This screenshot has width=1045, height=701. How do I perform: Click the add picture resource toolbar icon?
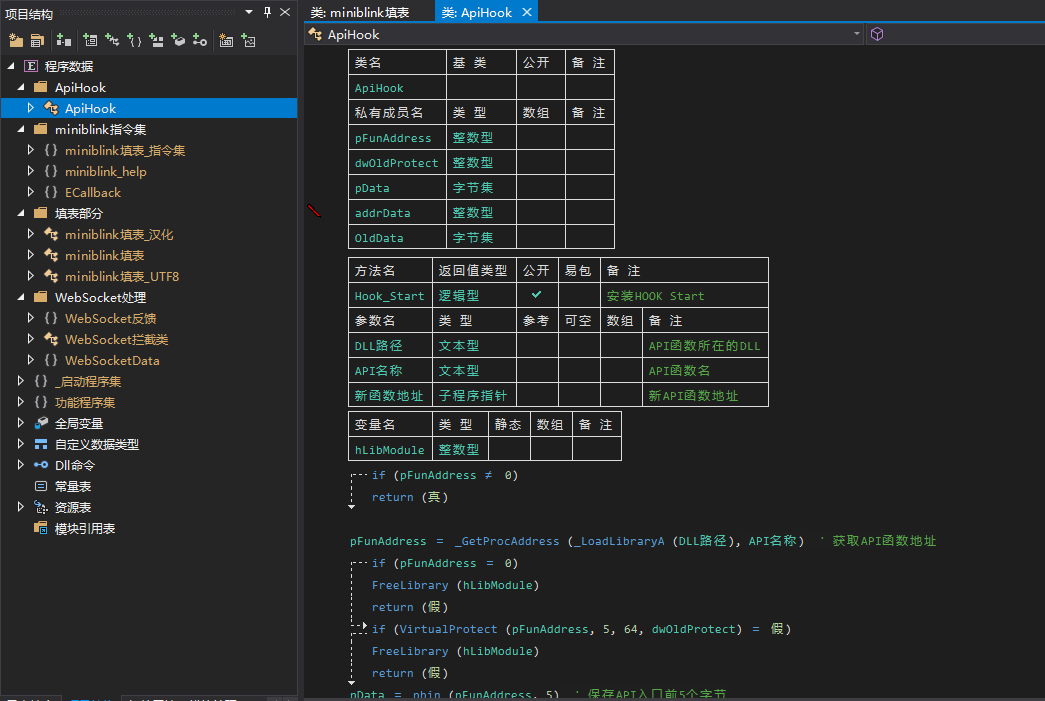[248, 40]
